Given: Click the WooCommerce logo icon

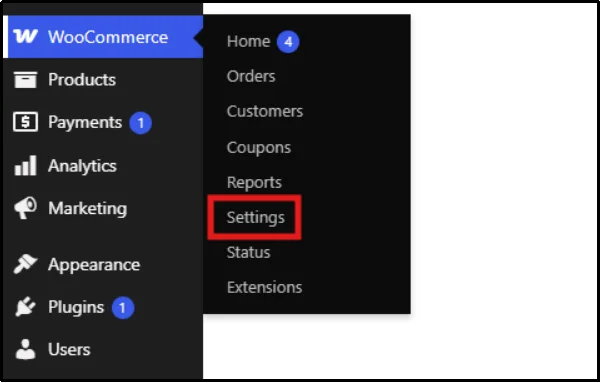Looking at the screenshot, I should pos(26,37).
